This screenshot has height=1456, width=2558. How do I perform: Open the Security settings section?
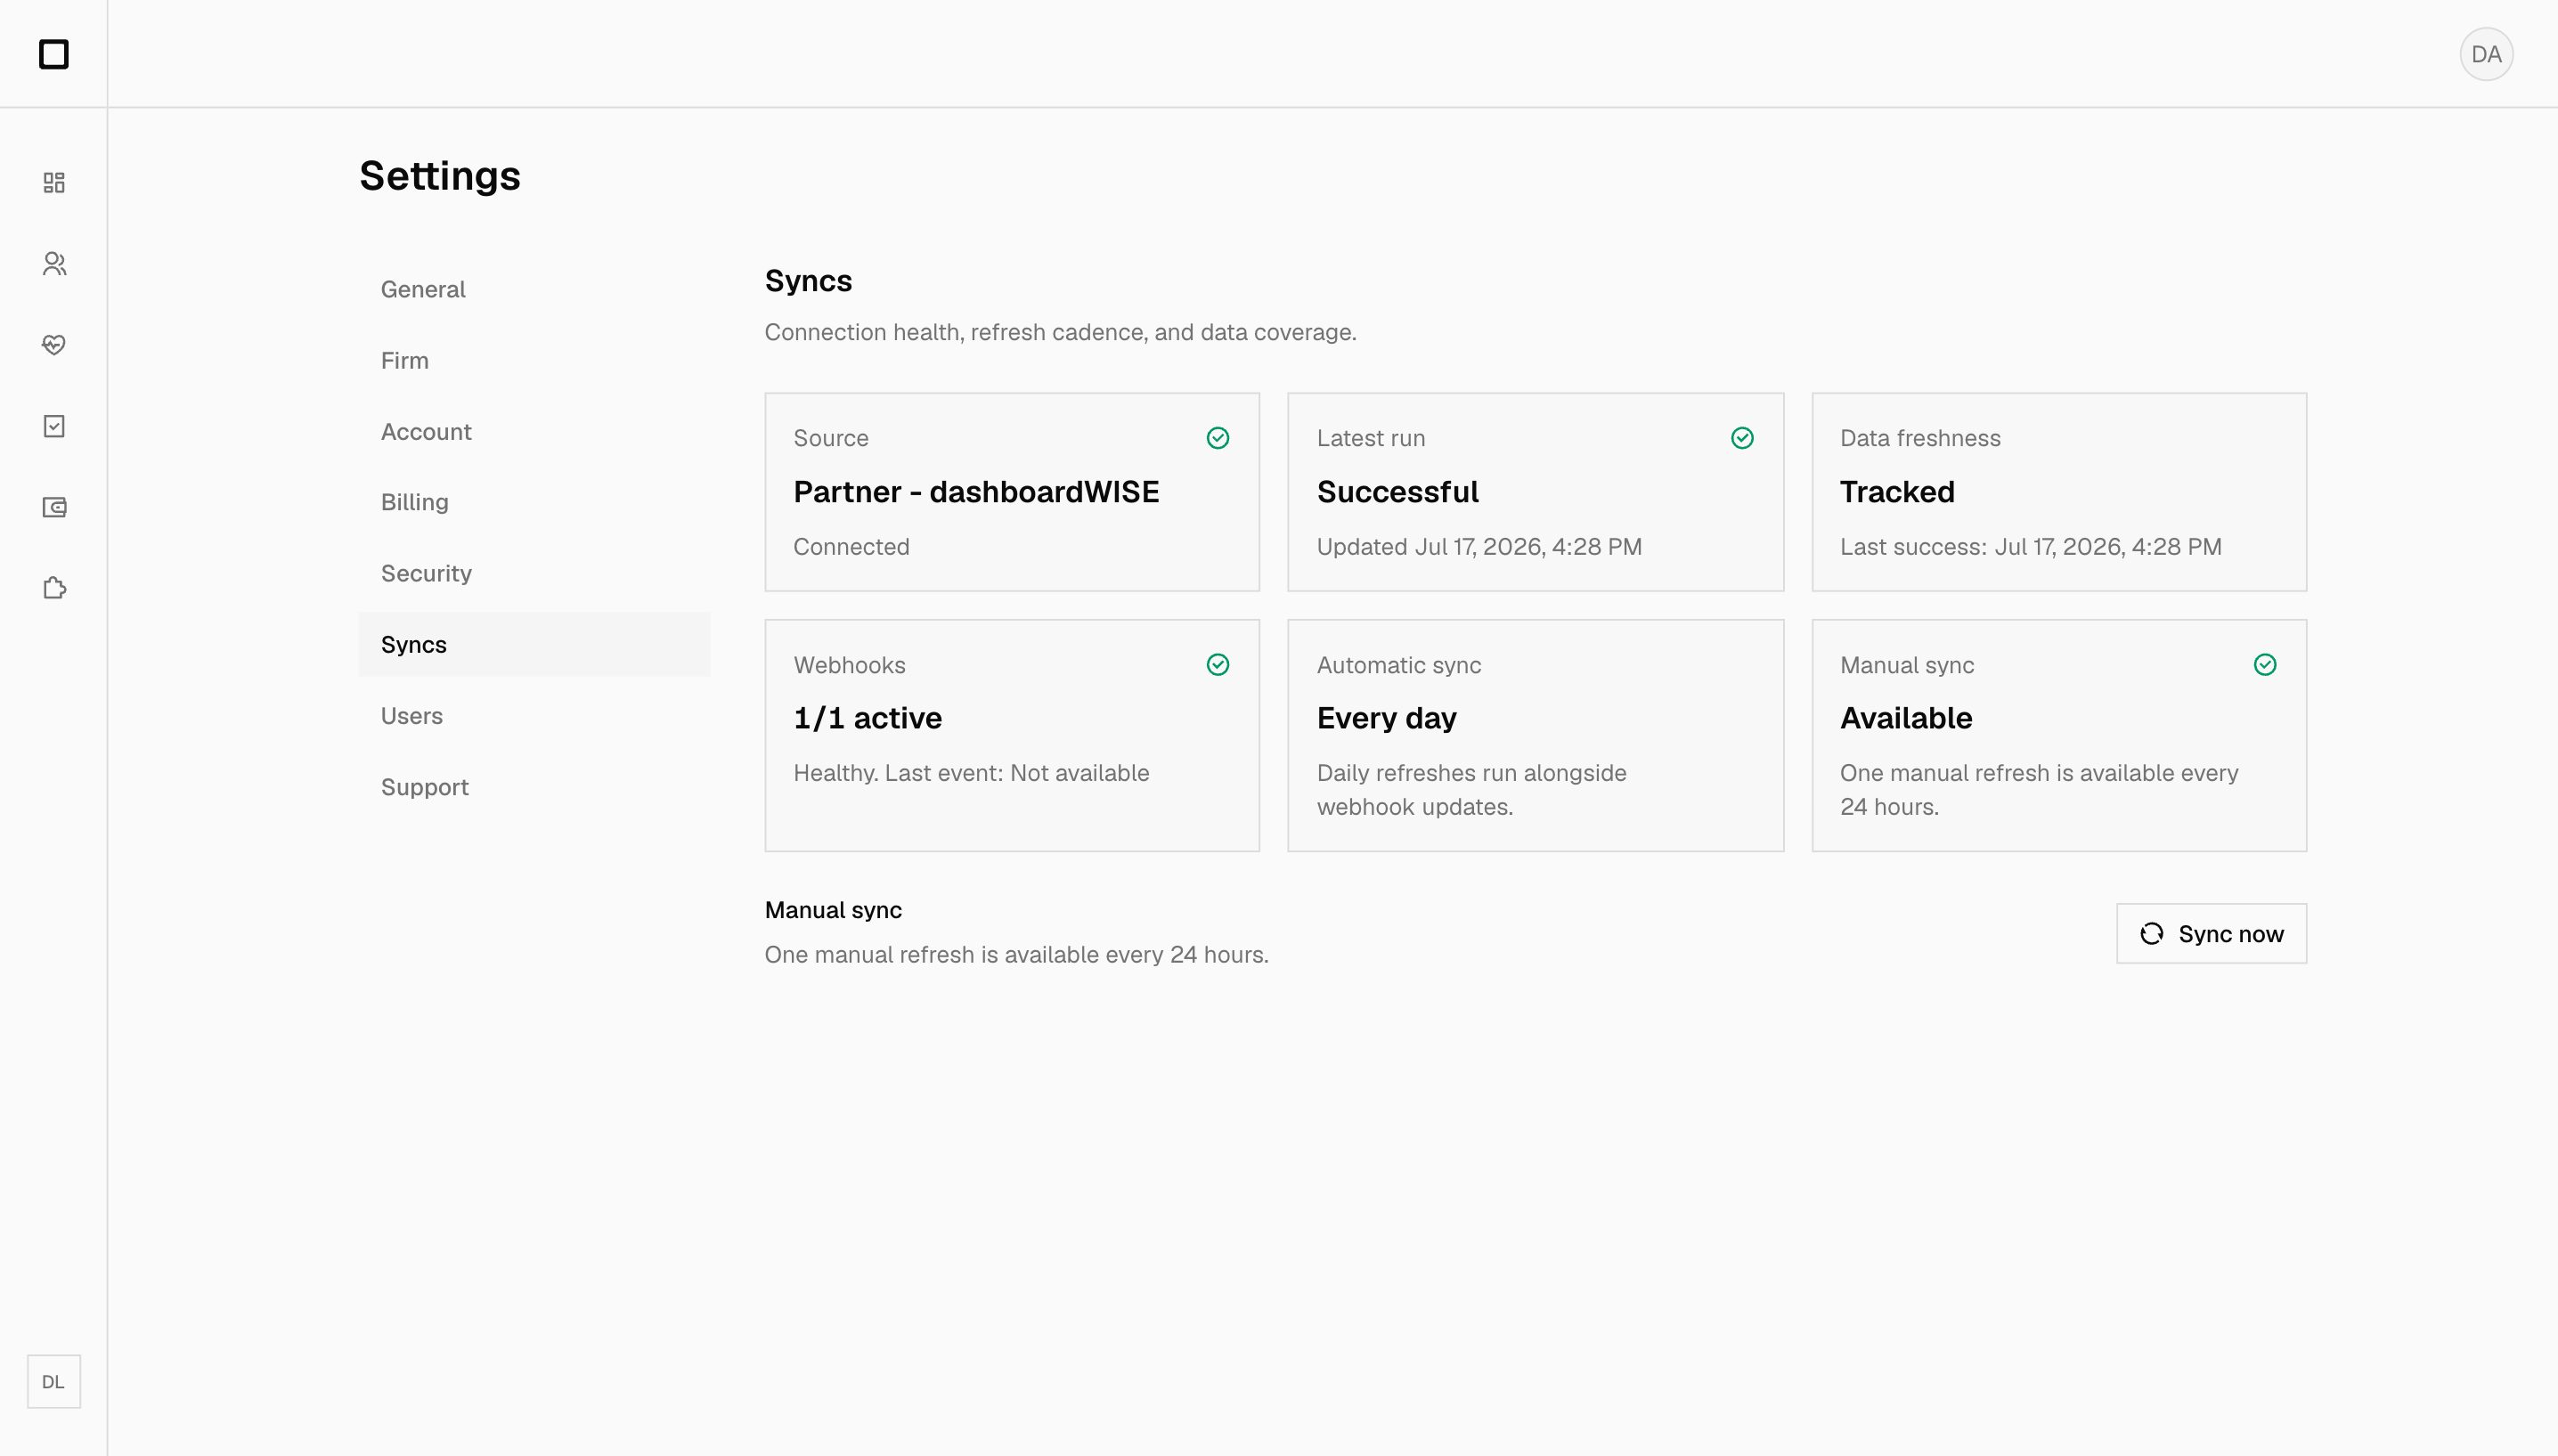(533, 573)
